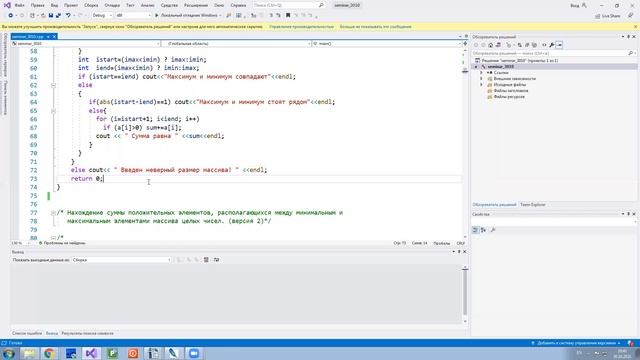
Task: Start the Local Windows Debugger
Action: pyautogui.click(x=188, y=16)
